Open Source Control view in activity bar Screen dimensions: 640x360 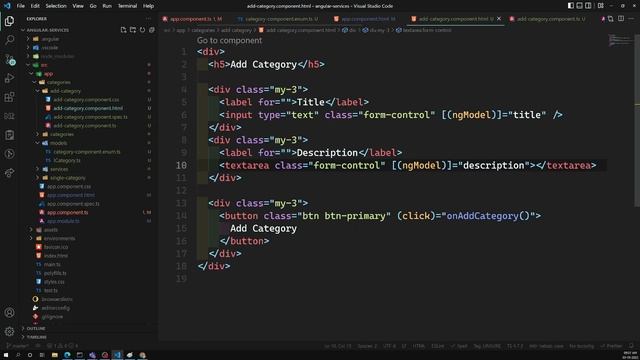9,59
